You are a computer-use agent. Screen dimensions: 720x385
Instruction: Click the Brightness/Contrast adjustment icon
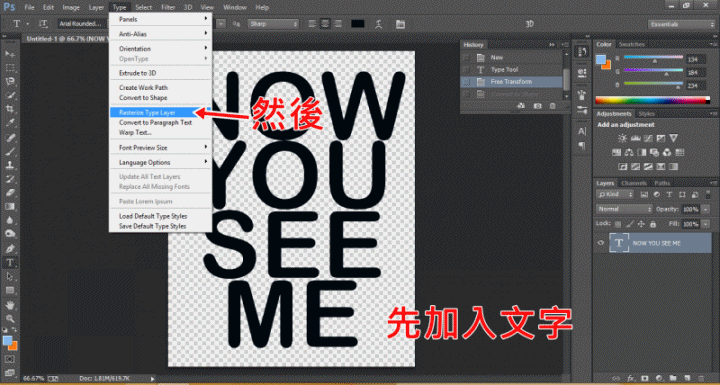(622, 138)
